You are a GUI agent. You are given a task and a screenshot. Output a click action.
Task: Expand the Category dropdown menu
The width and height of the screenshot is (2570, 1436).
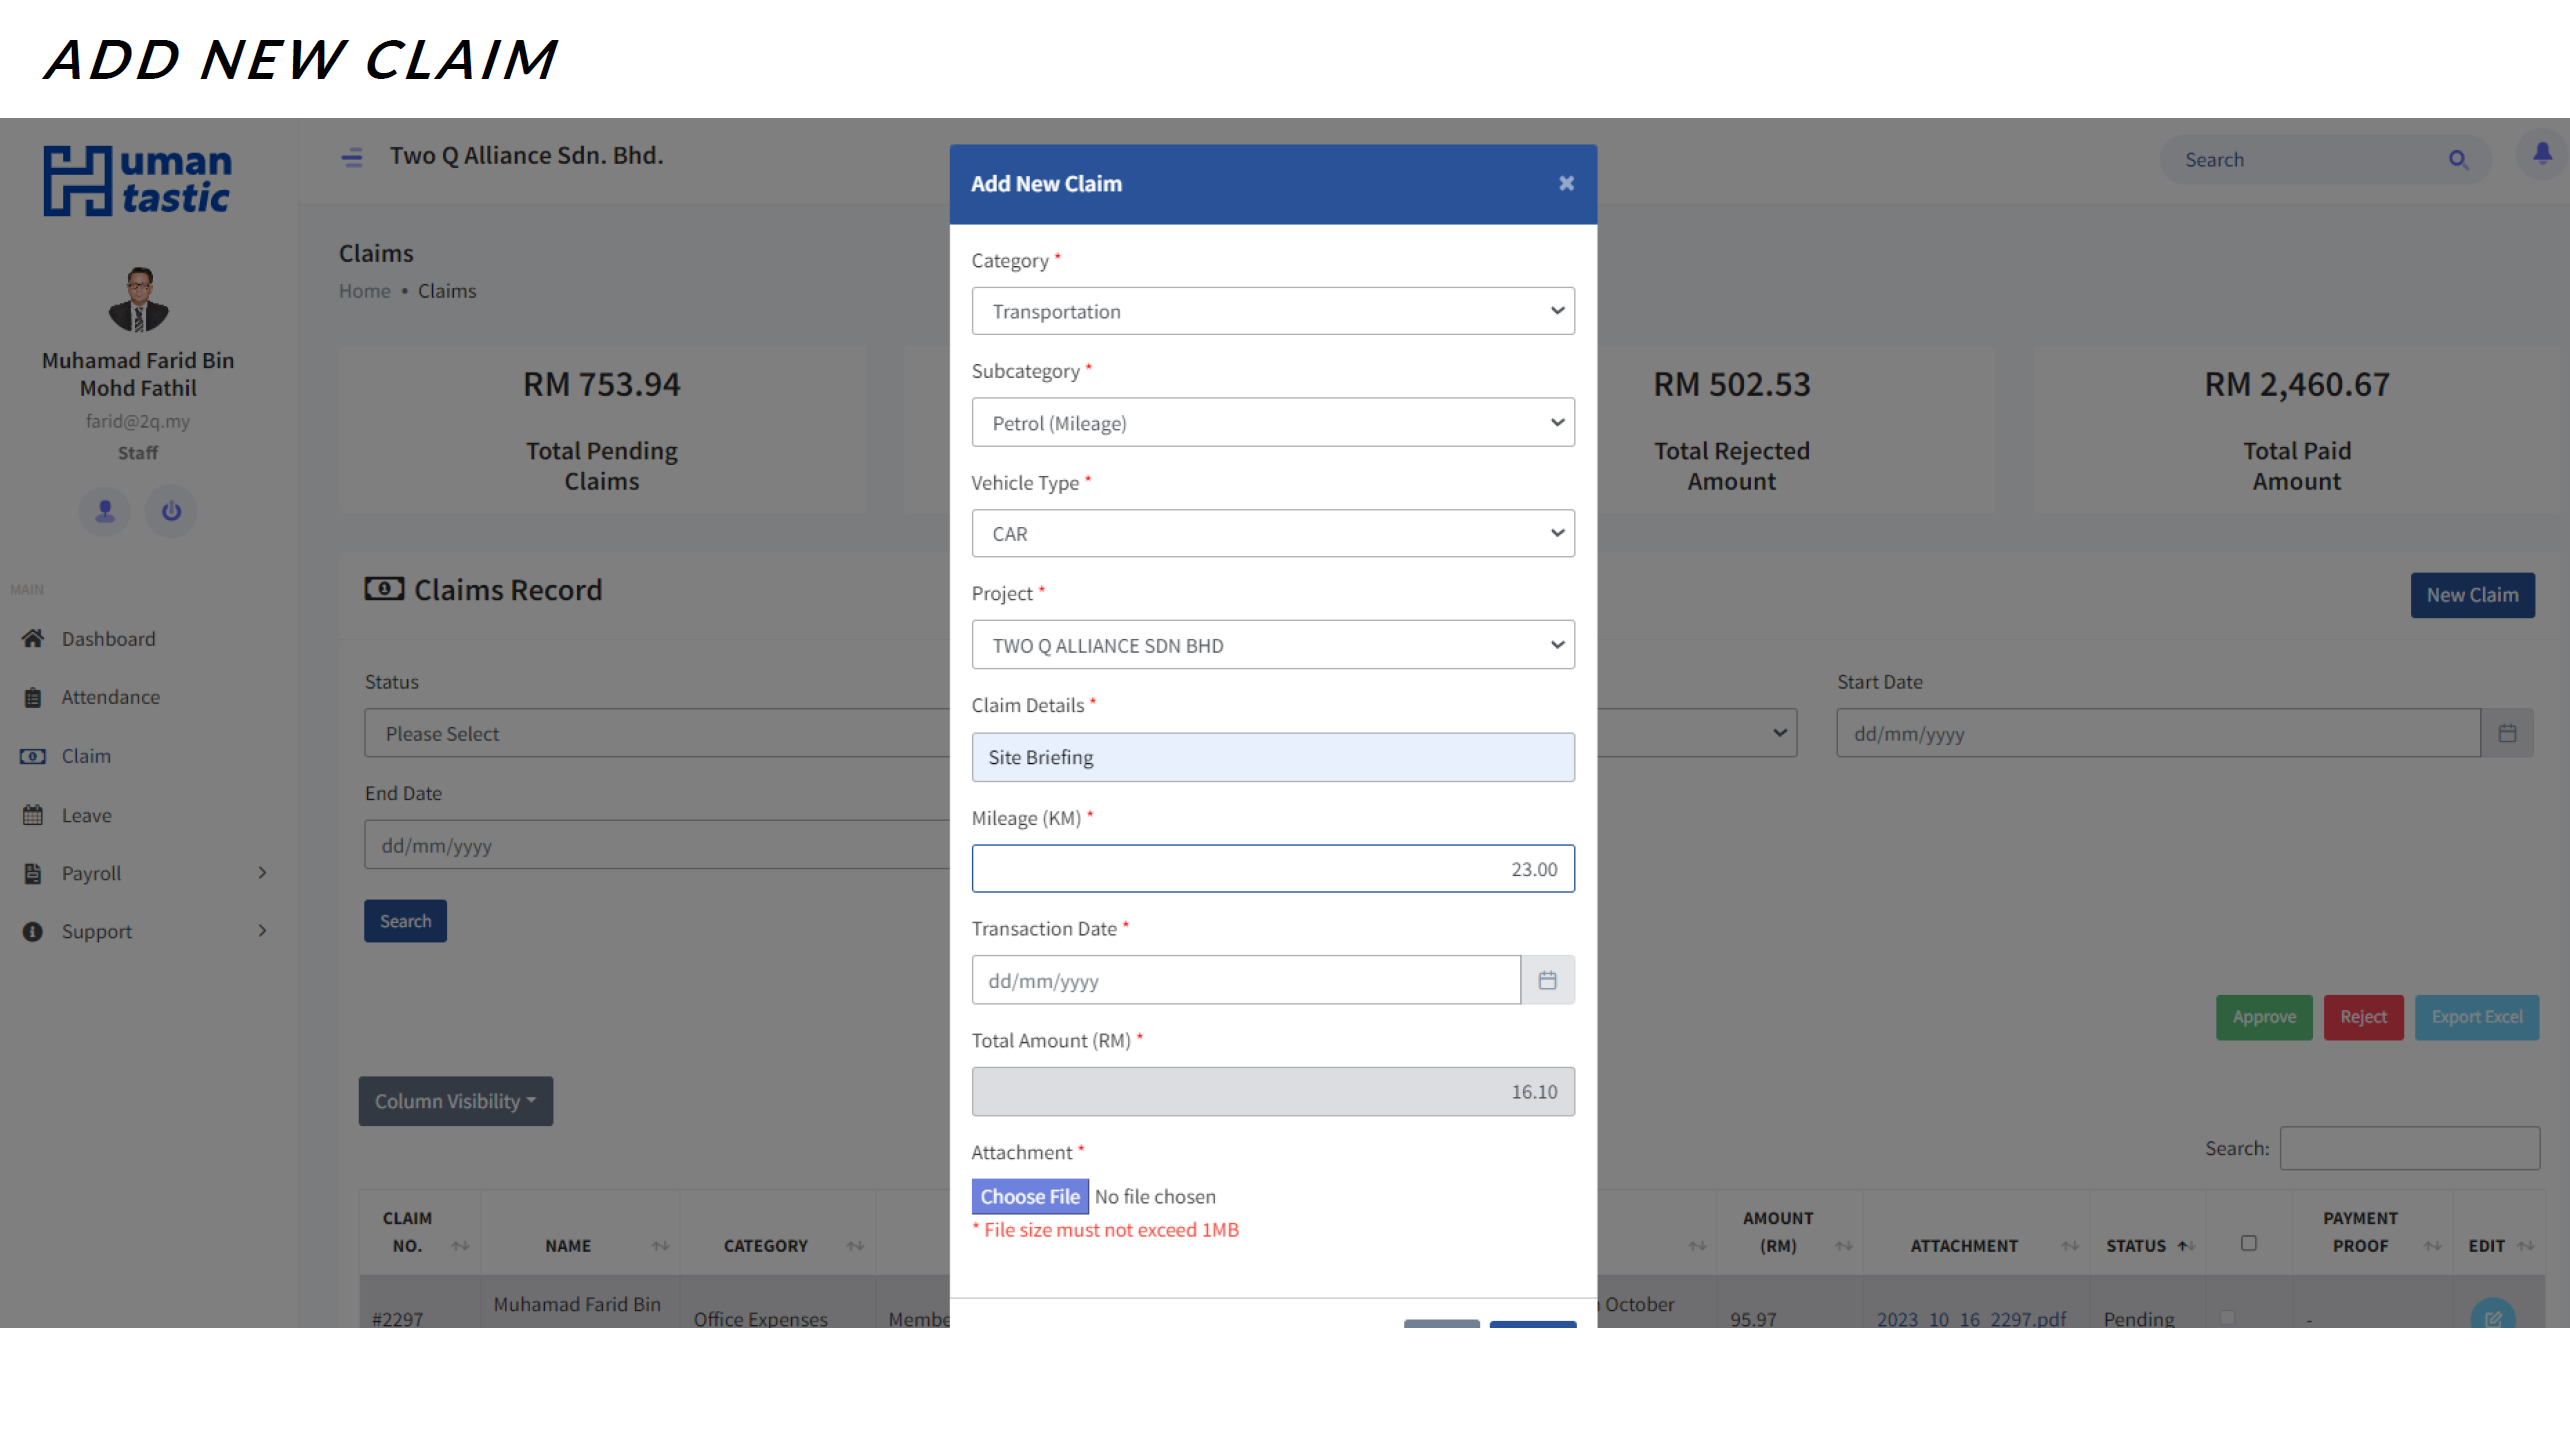pyautogui.click(x=1273, y=310)
